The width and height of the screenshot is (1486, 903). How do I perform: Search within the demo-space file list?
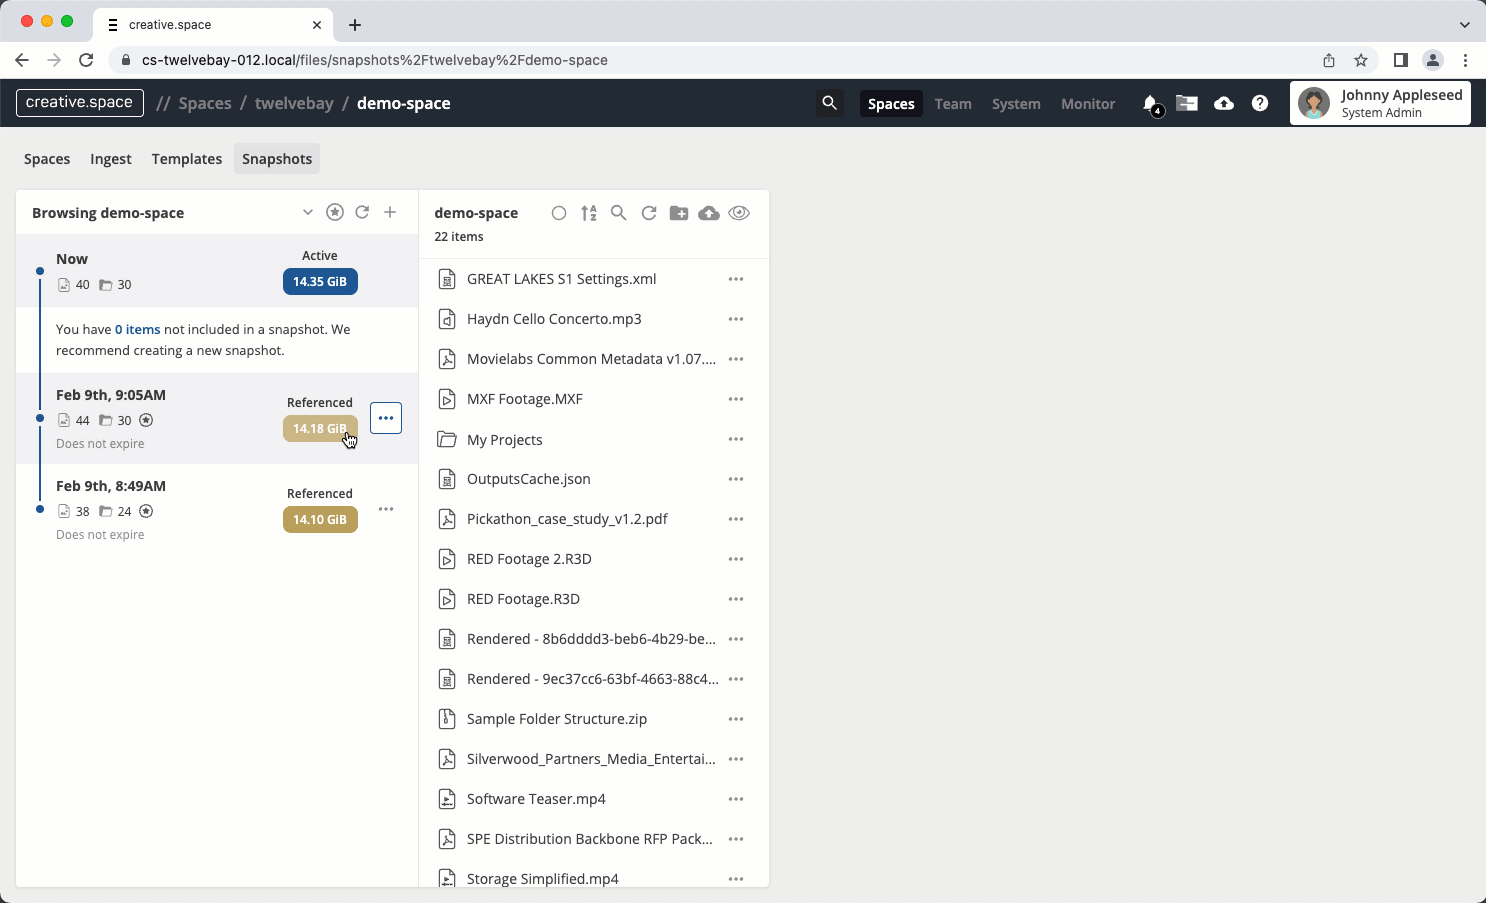pyautogui.click(x=619, y=213)
